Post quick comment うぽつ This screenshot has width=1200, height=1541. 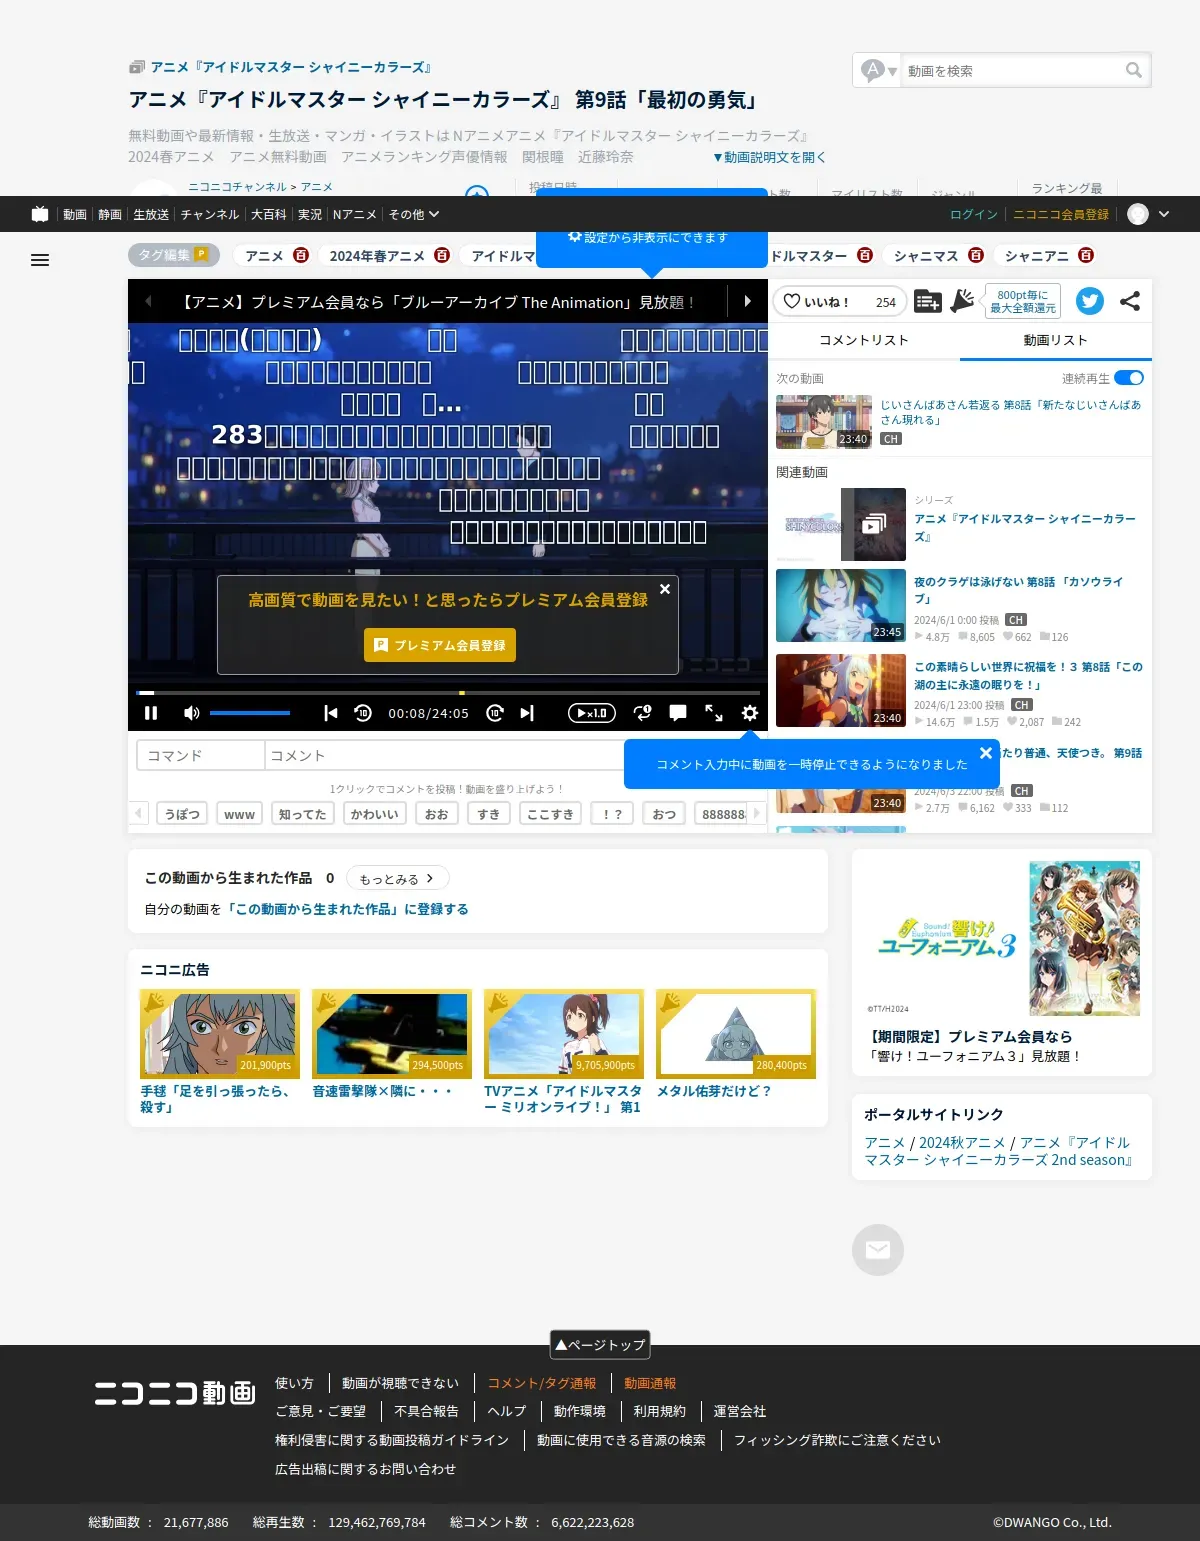click(x=182, y=814)
